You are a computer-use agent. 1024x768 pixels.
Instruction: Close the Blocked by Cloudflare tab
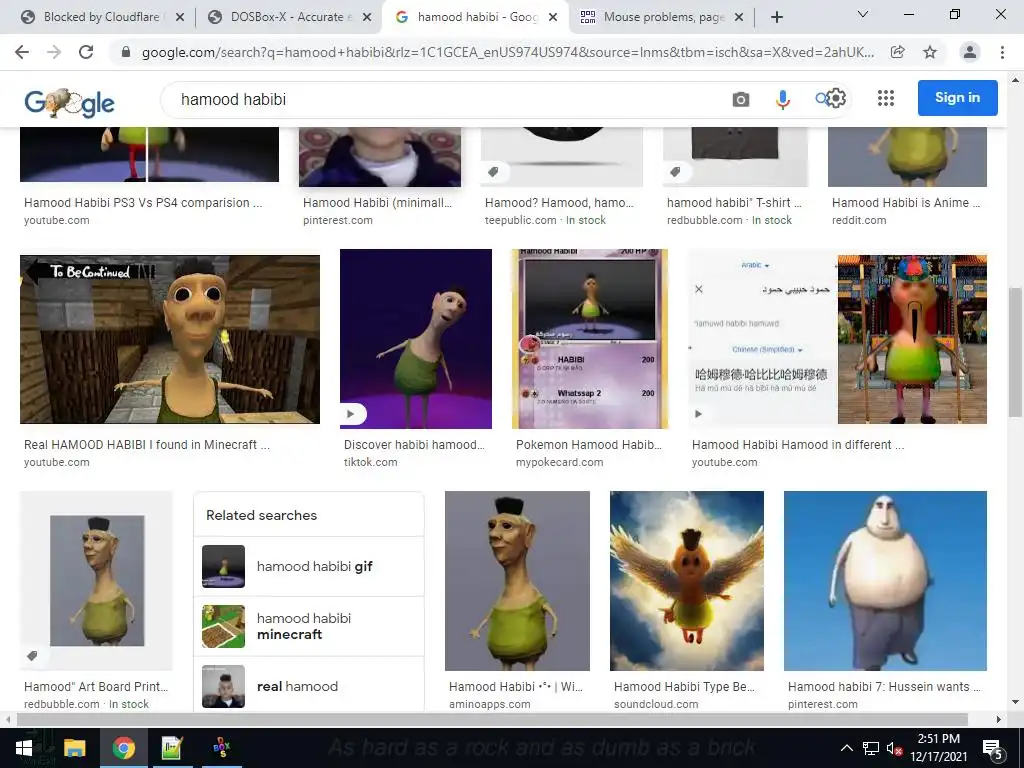[180, 18]
